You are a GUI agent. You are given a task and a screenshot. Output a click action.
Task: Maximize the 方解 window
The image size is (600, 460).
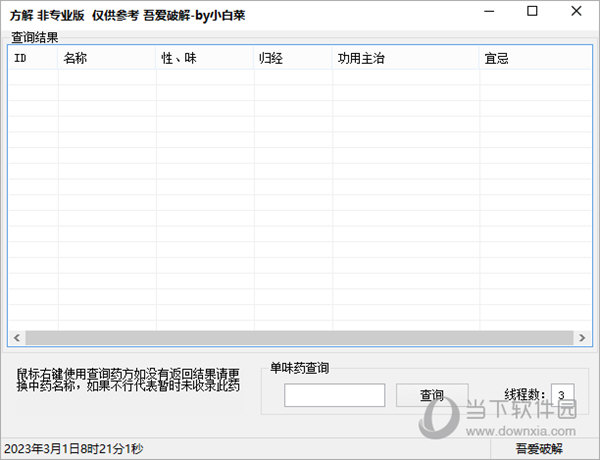[532, 11]
